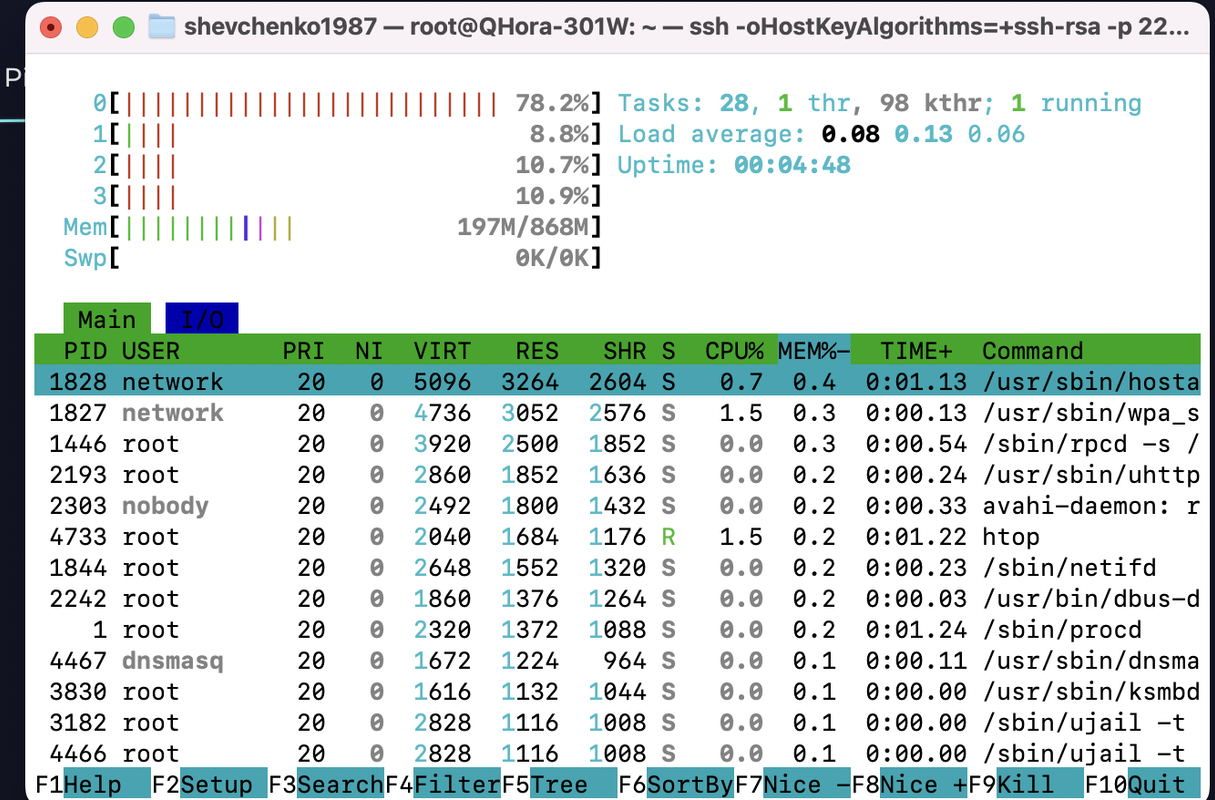Open F1 Help
The height and width of the screenshot is (800, 1215).
[x=92, y=784]
